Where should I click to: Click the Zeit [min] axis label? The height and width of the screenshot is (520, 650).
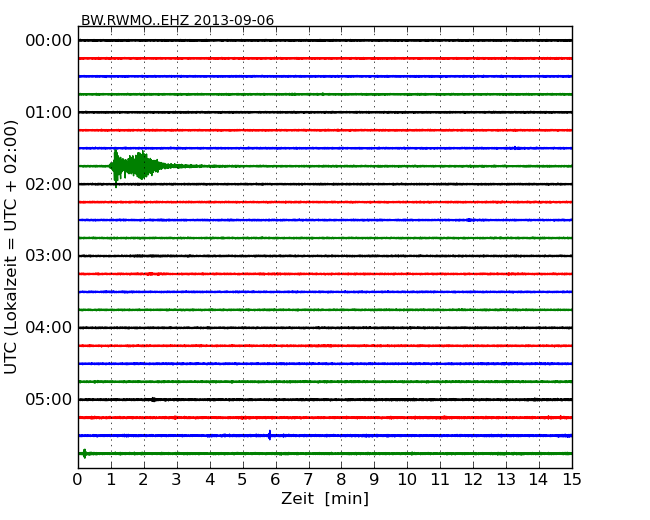click(x=325, y=498)
